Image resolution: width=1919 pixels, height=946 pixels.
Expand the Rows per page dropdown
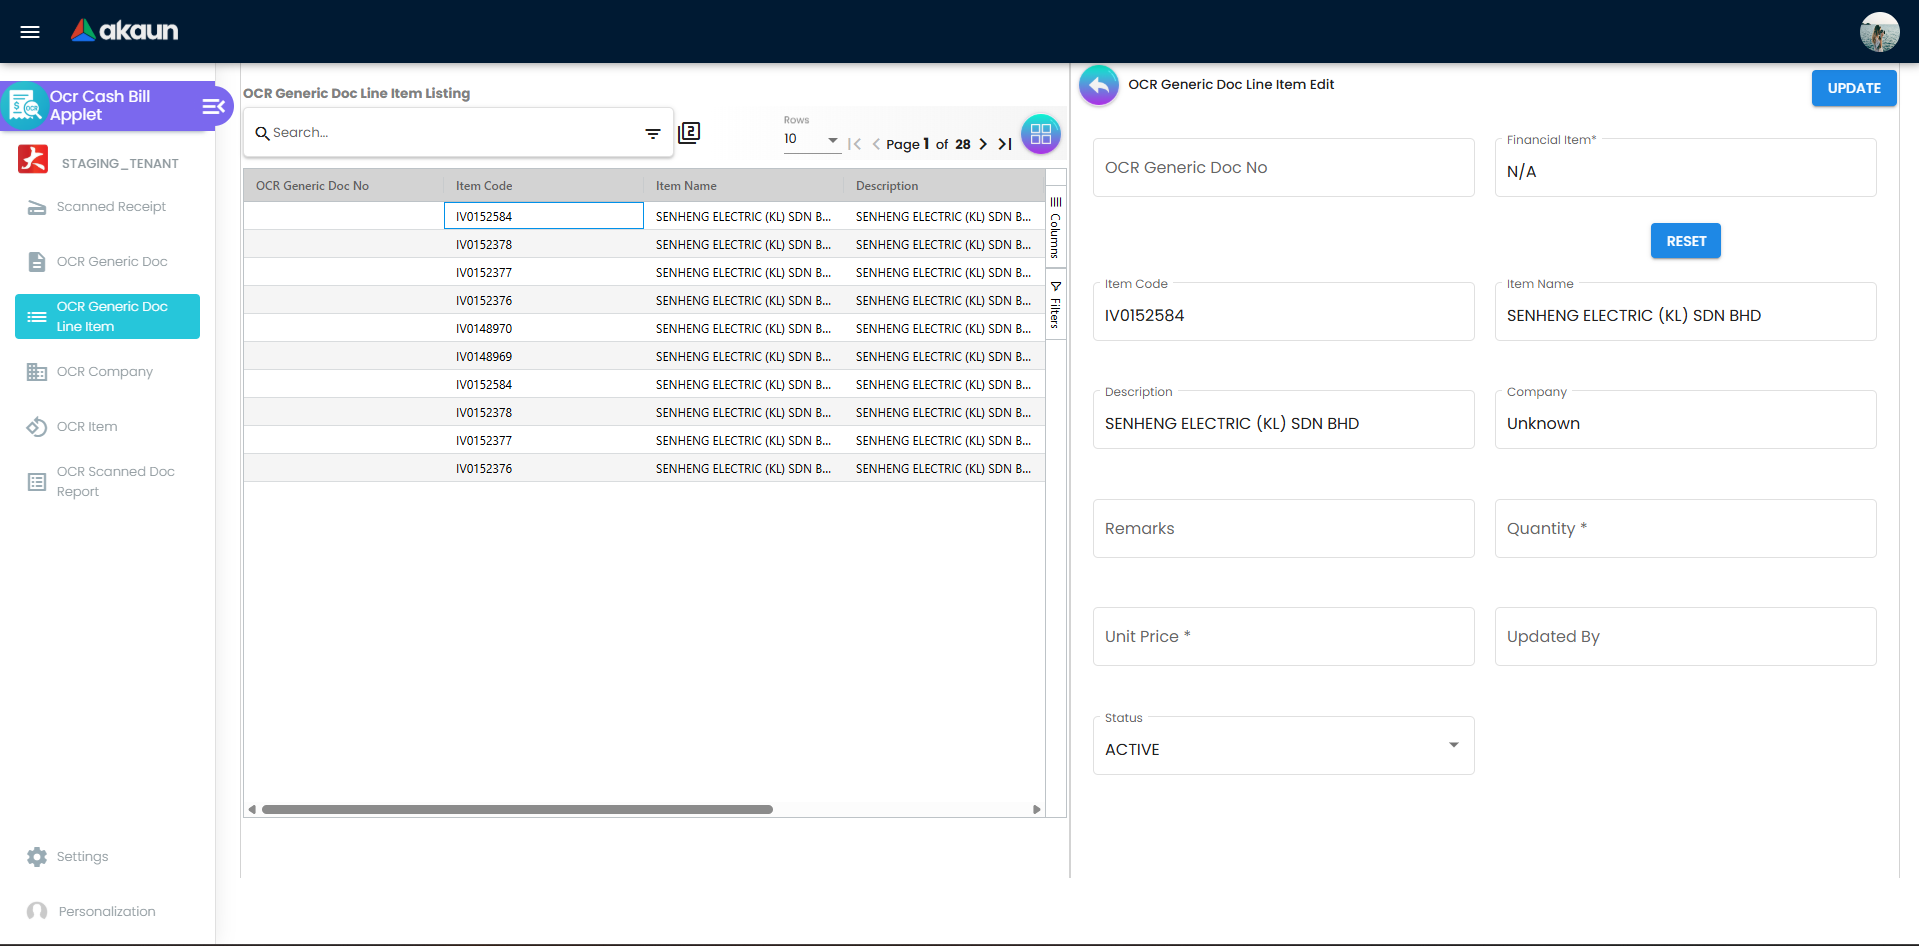click(812, 140)
